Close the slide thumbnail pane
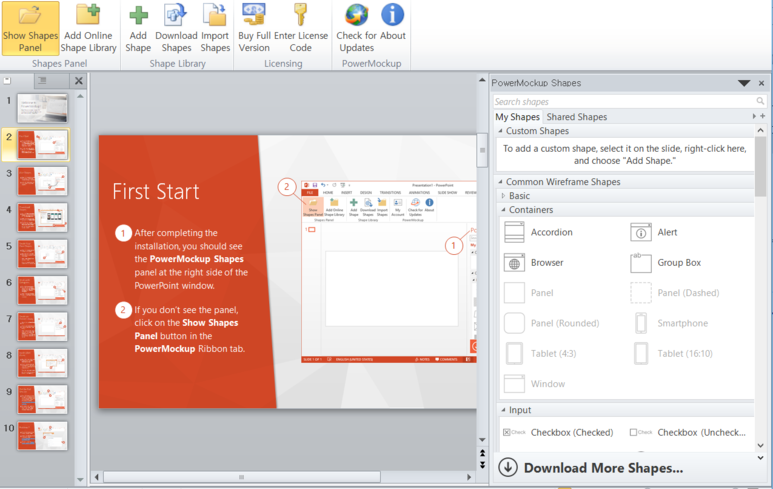This screenshot has height=489, width=773. tap(78, 81)
